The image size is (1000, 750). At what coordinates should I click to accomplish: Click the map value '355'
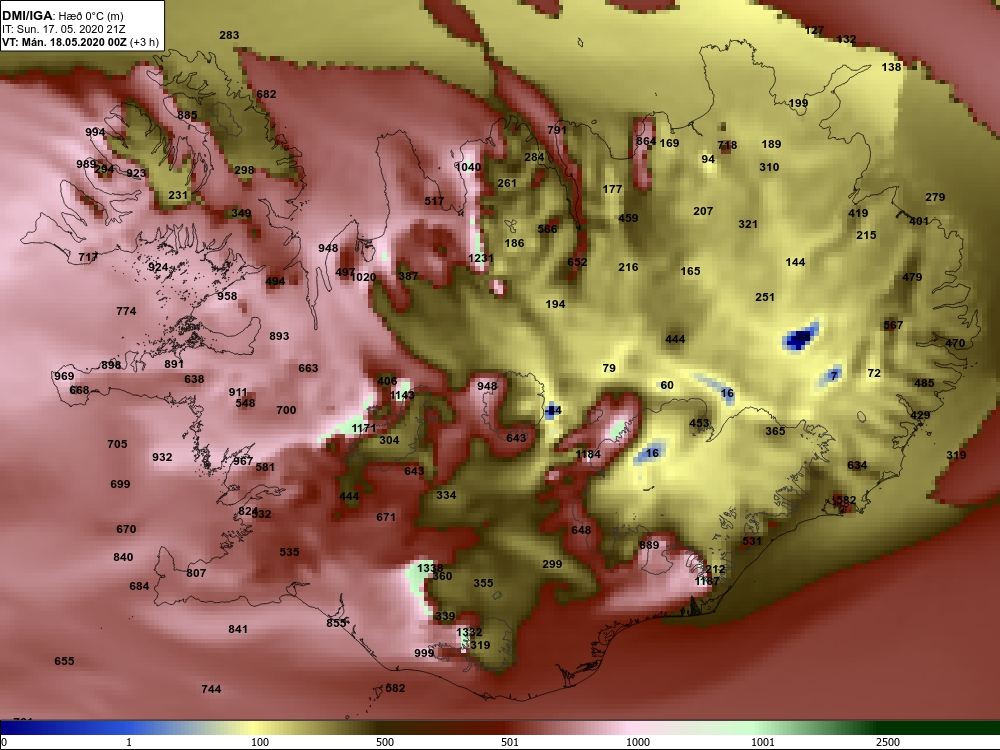483,583
